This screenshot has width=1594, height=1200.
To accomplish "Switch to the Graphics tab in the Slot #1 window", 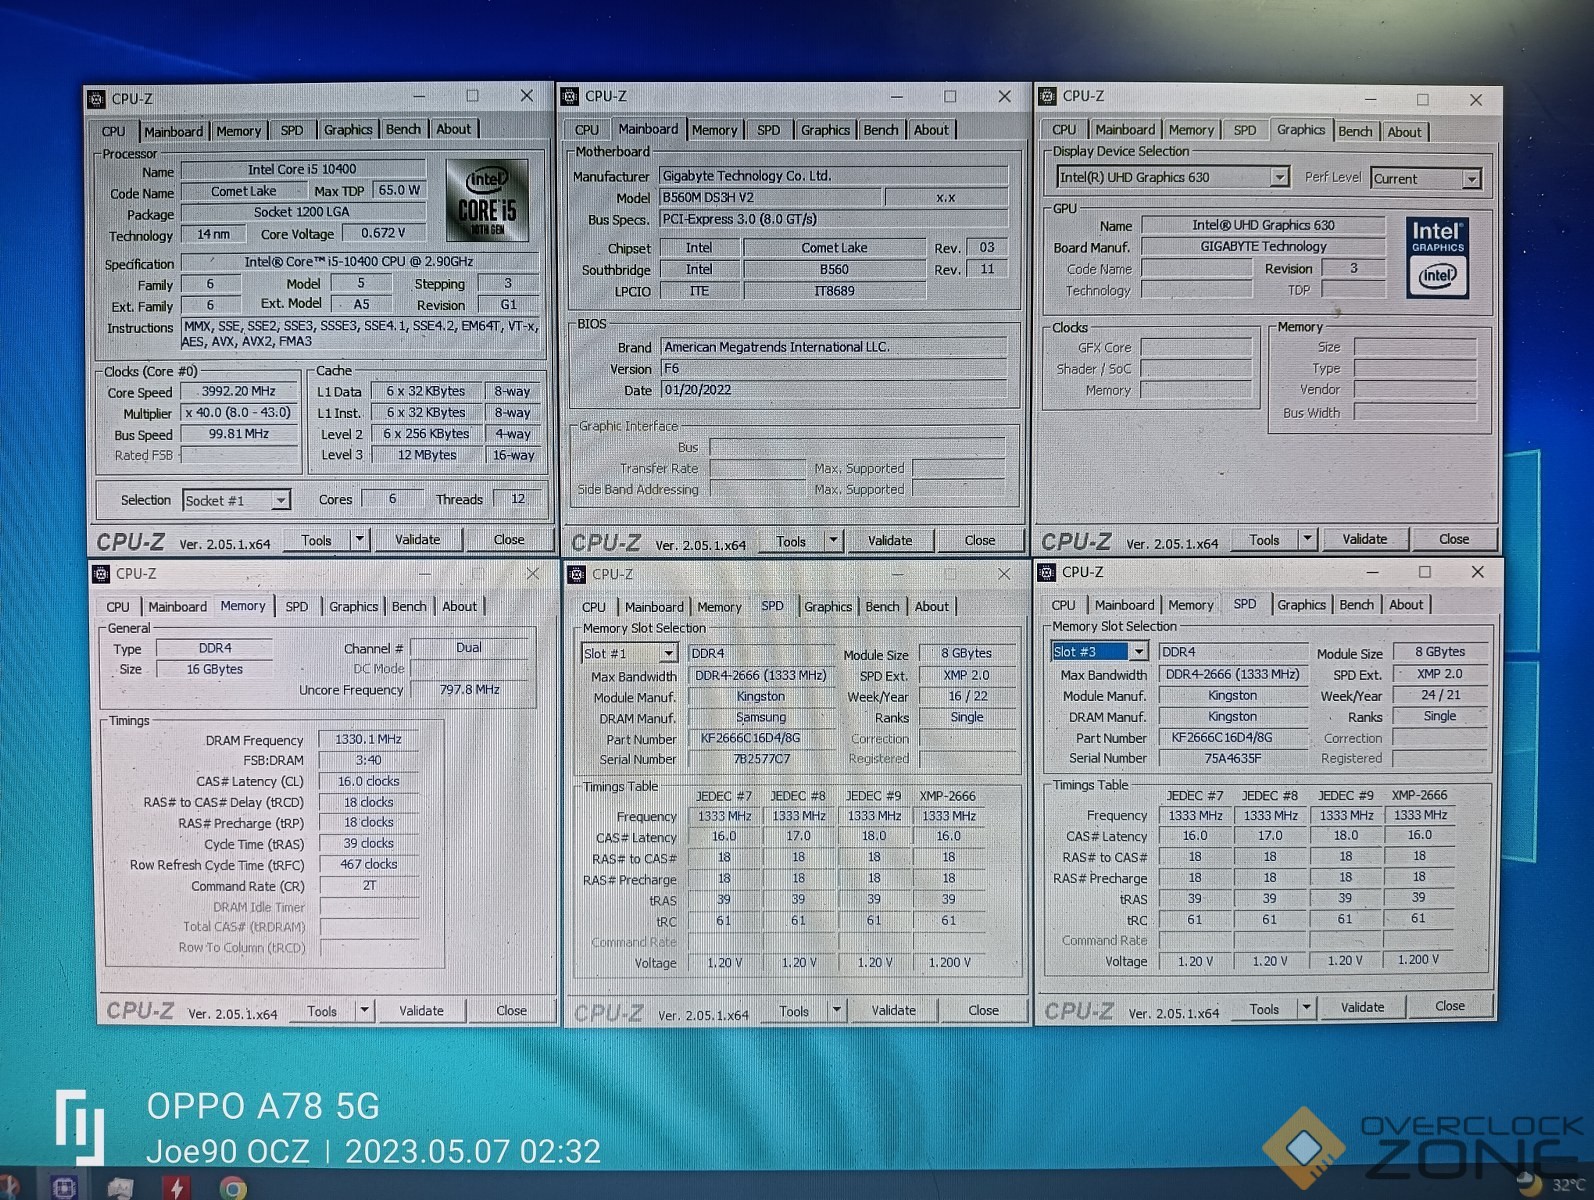I will tap(828, 606).
